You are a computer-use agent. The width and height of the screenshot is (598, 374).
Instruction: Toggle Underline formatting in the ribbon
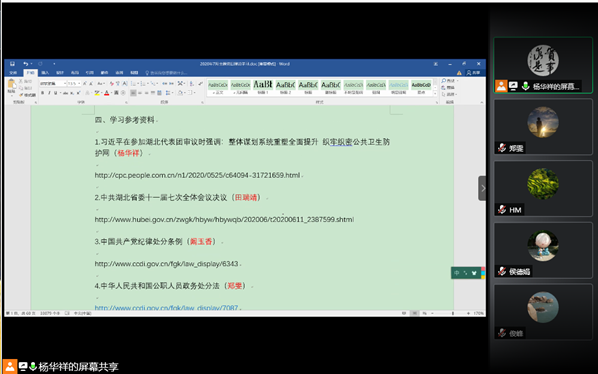click(x=56, y=93)
